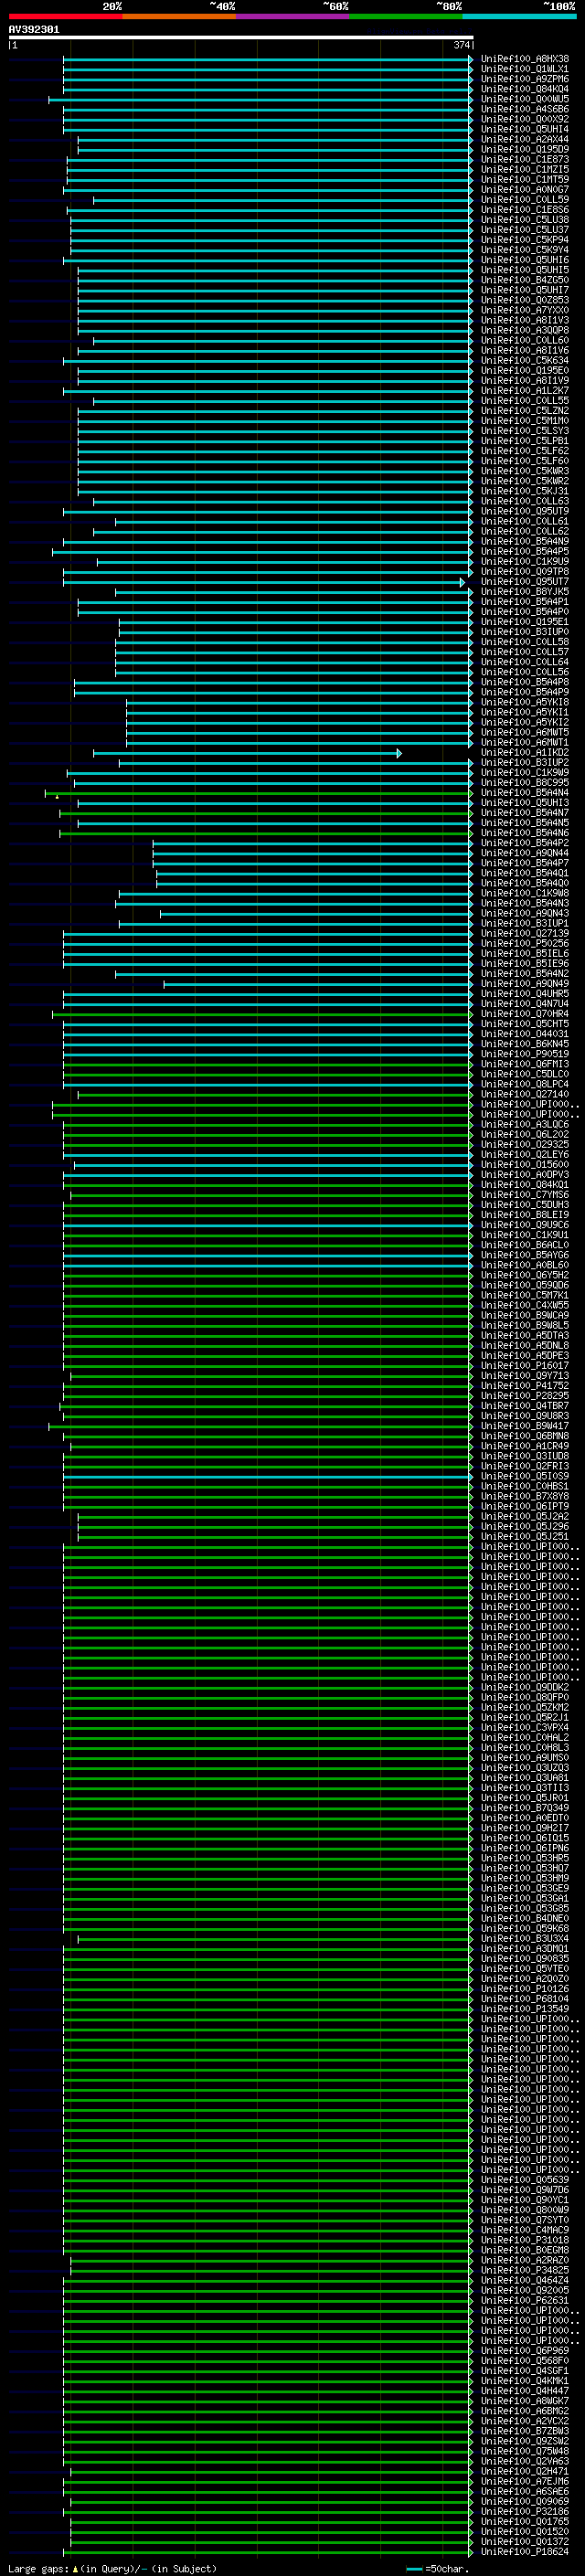This screenshot has width=585, height=2576.
Task: Select hit UniRef100_C1MZI5
Action: [x=524, y=169]
